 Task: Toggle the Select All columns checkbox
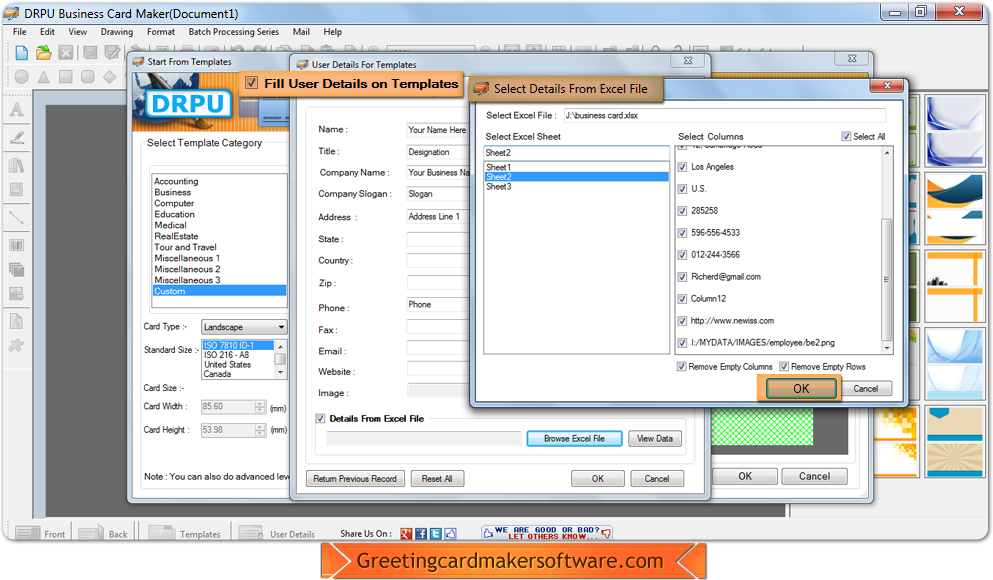[x=846, y=136]
